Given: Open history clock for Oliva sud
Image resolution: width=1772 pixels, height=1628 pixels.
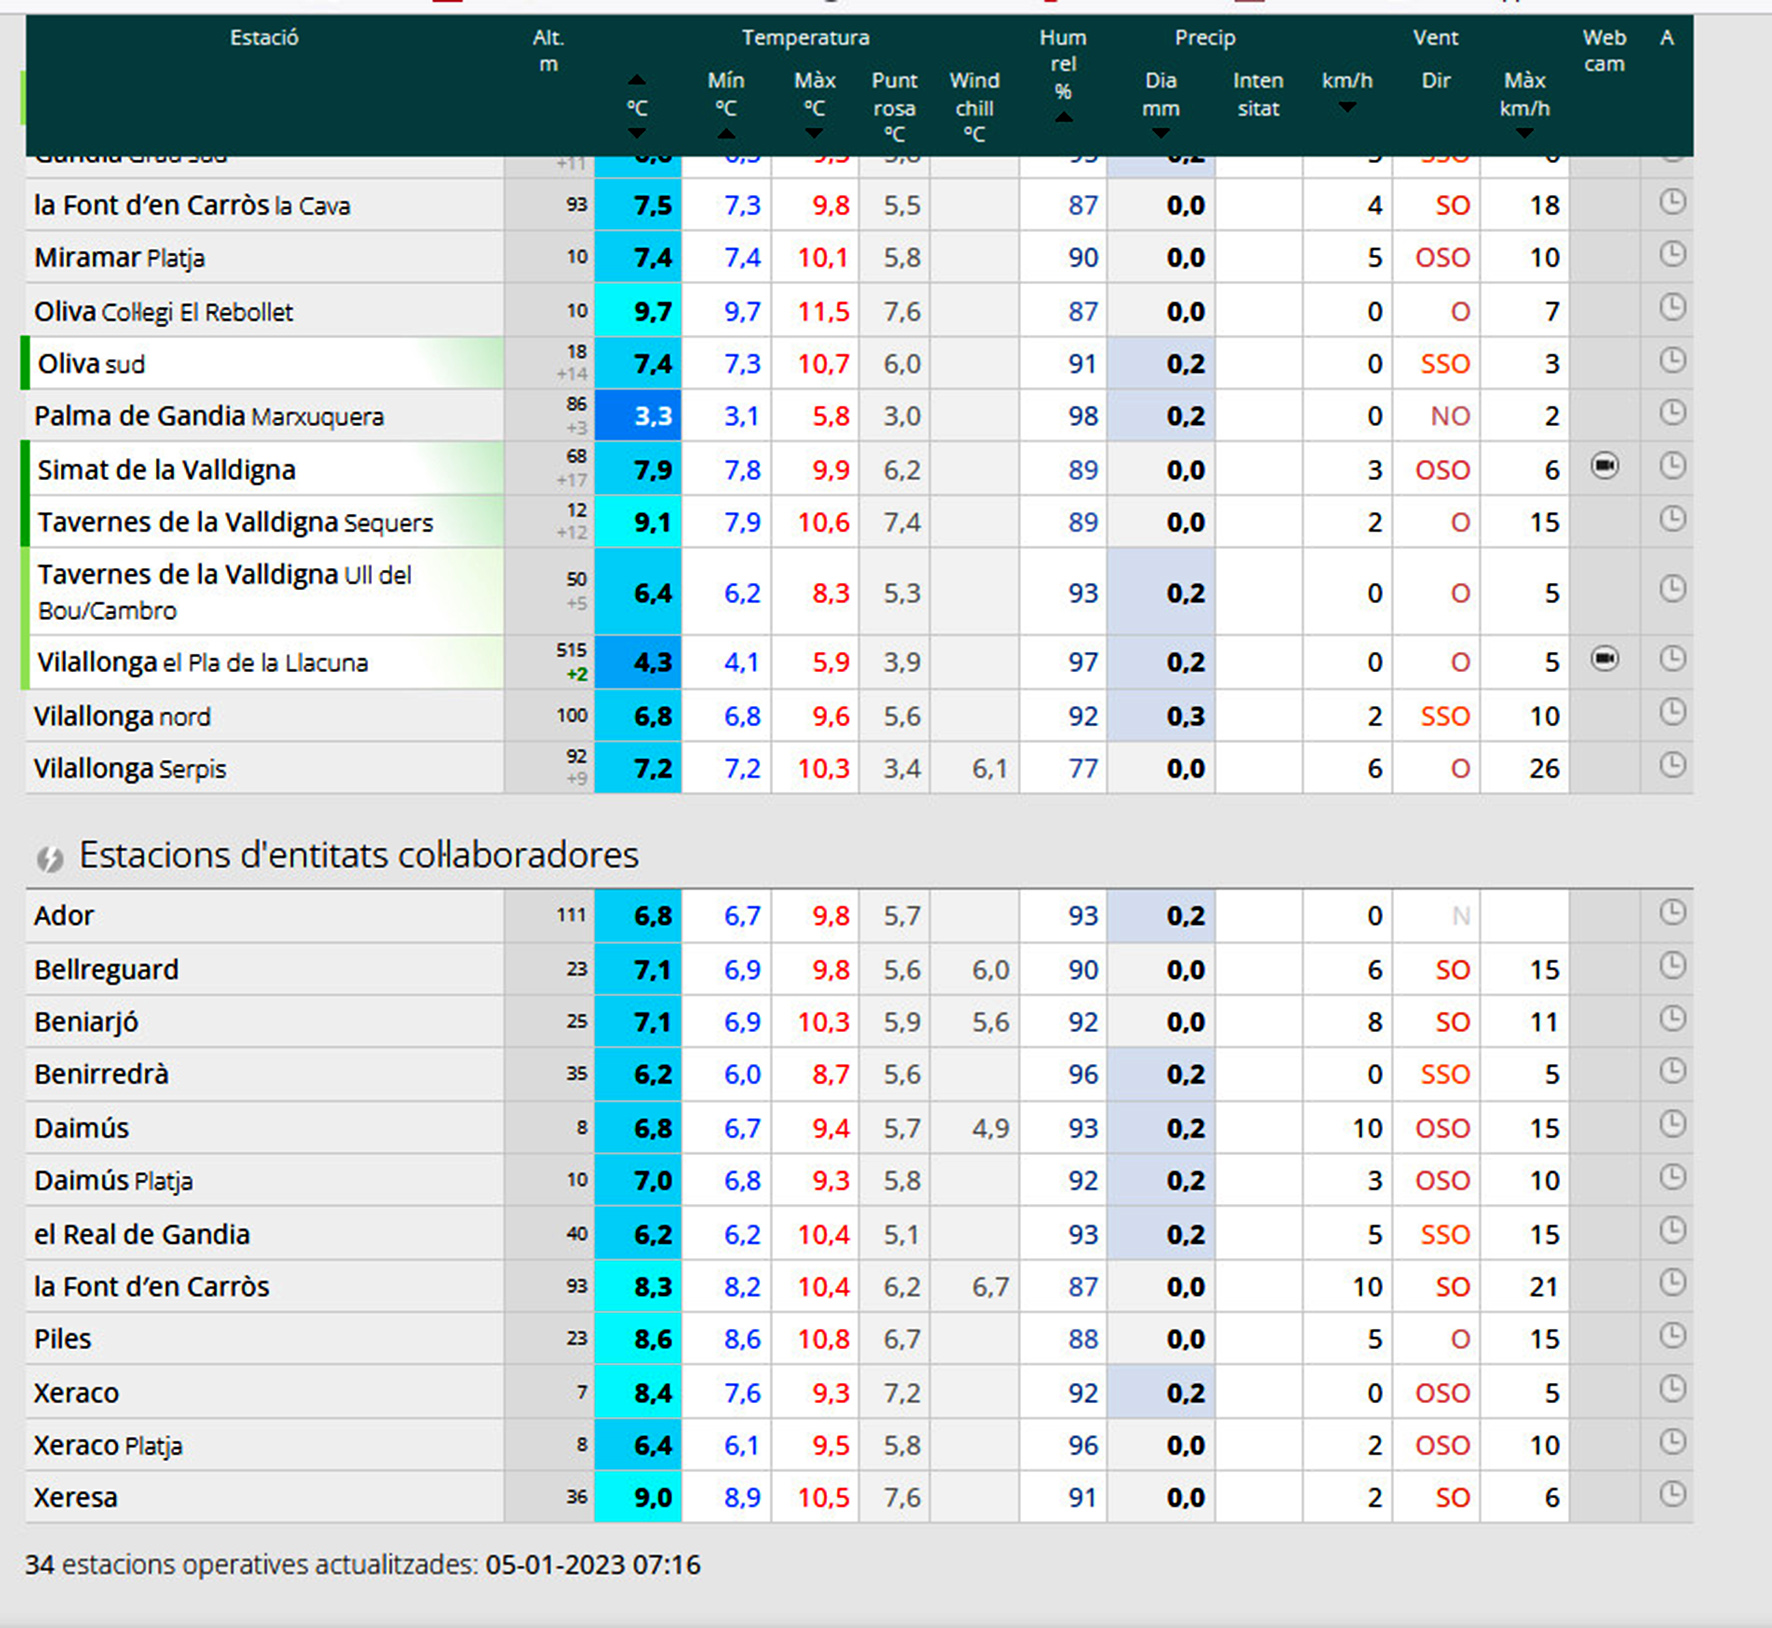Looking at the screenshot, I should (1673, 360).
